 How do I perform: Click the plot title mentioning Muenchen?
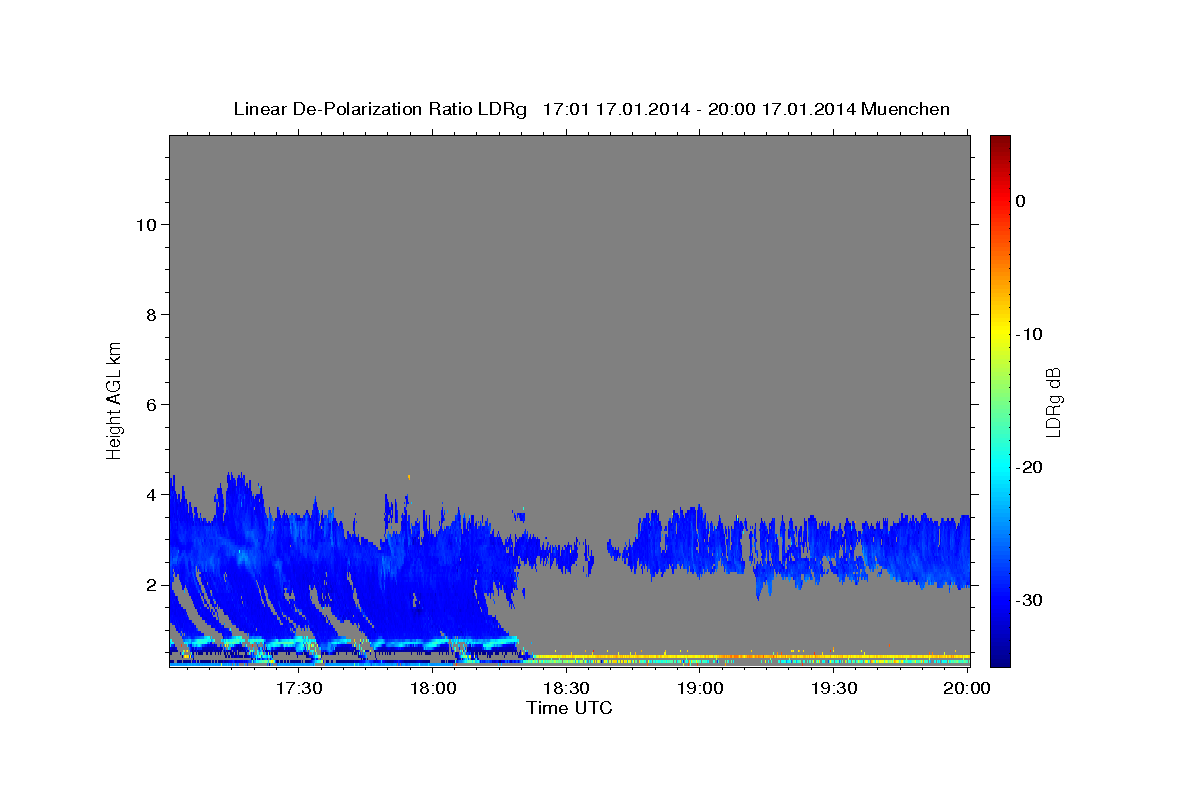[x=591, y=109]
